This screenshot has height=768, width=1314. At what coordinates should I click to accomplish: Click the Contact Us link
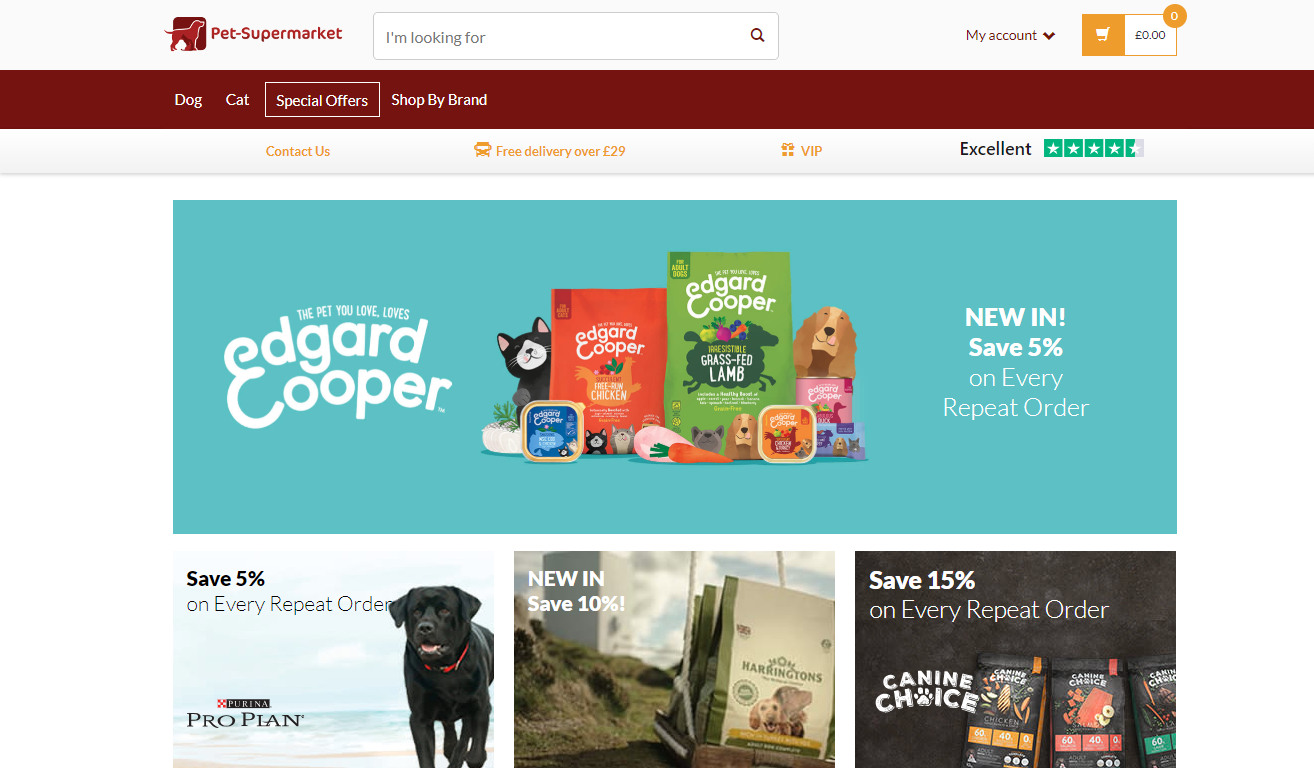coord(298,151)
